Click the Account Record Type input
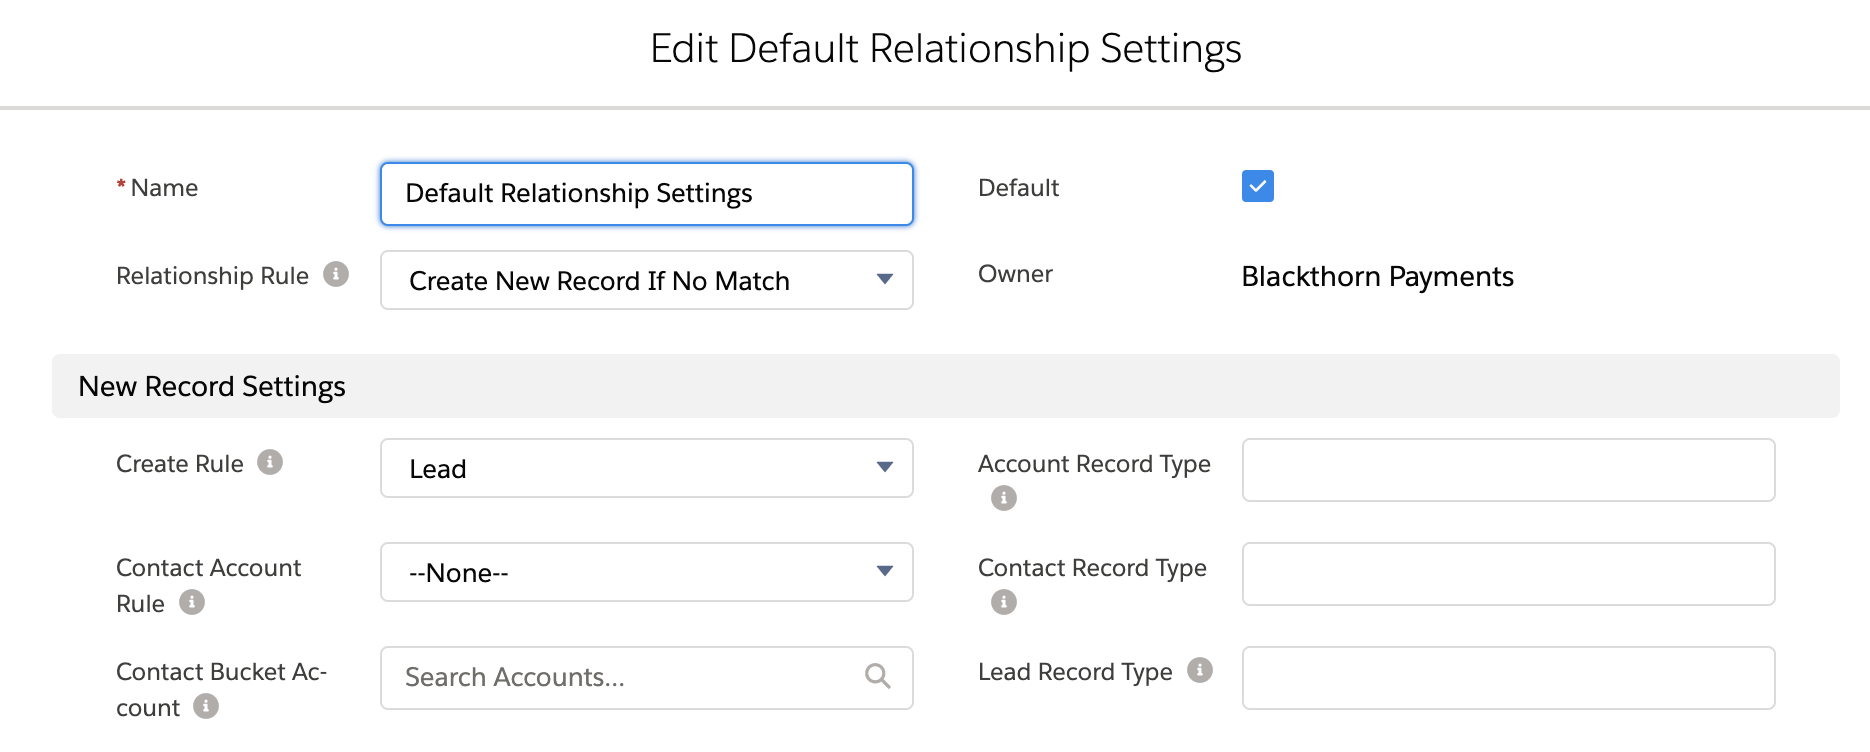1870x752 pixels. (x=1509, y=470)
